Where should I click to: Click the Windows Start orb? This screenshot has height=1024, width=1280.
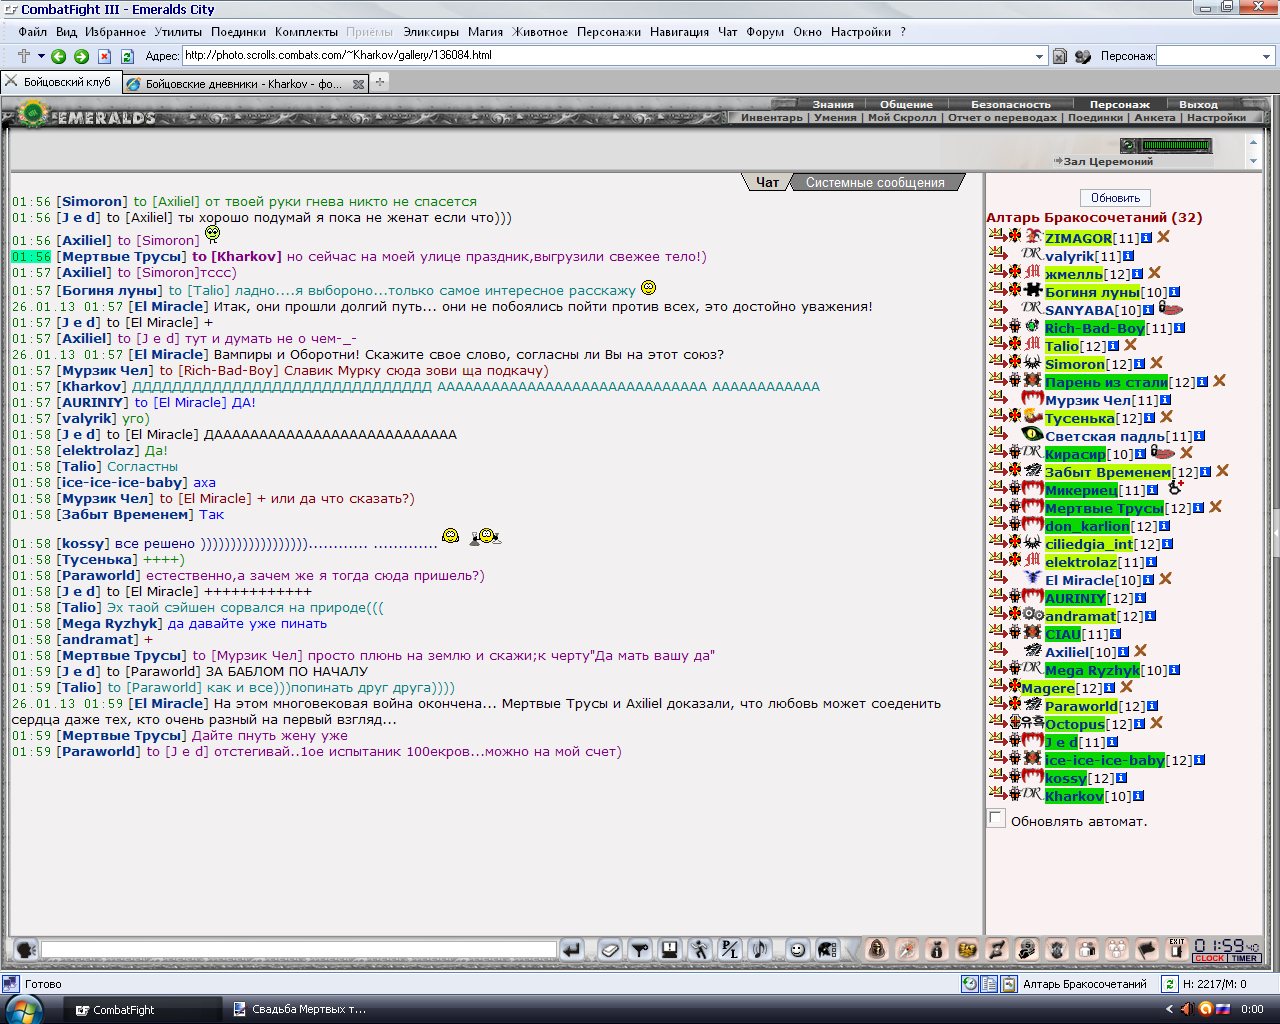tap(22, 1009)
